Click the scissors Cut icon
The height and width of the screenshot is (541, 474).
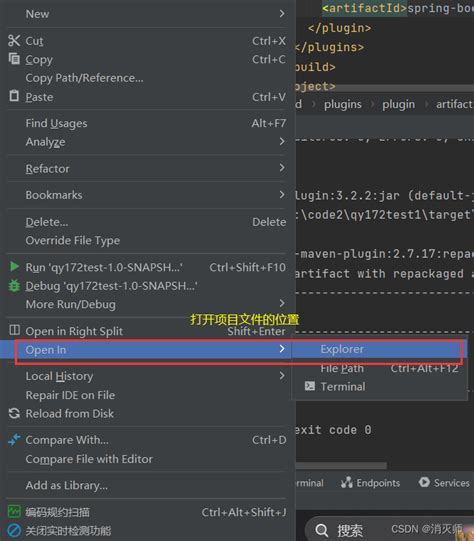click(x=14, y=41)
